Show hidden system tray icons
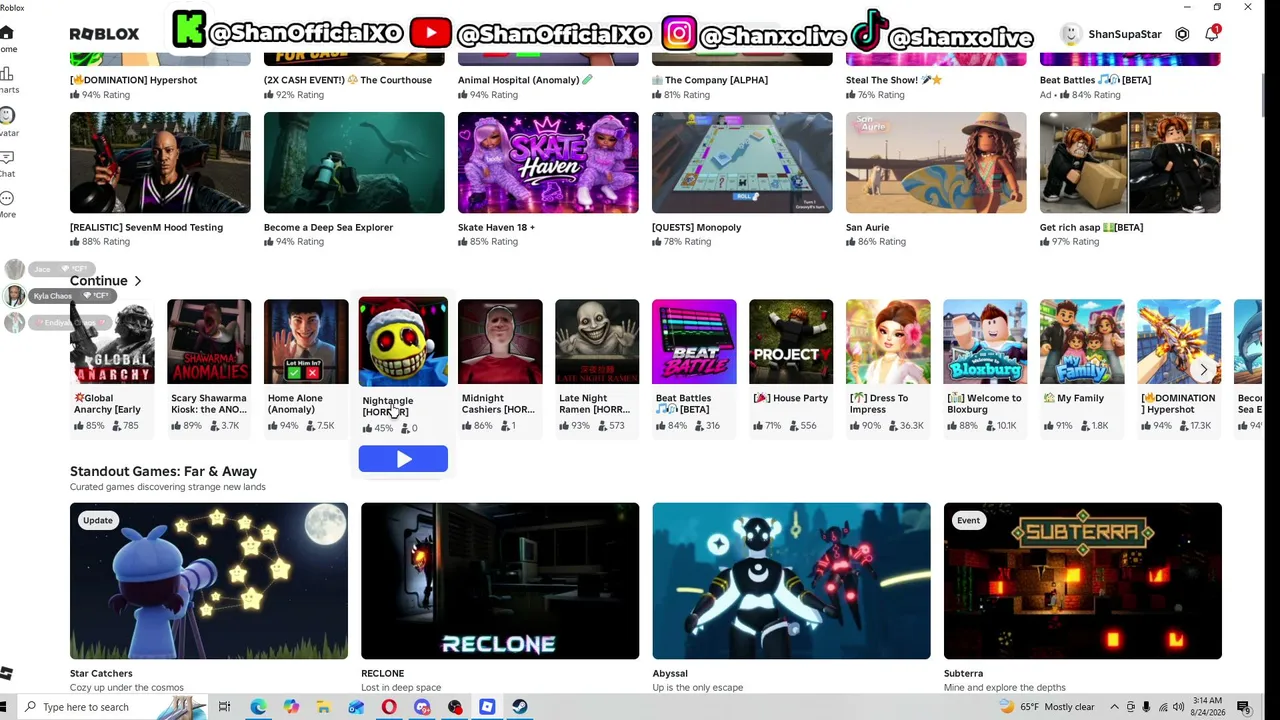This screenshot has width=1280, height=720. point(1115,707)
